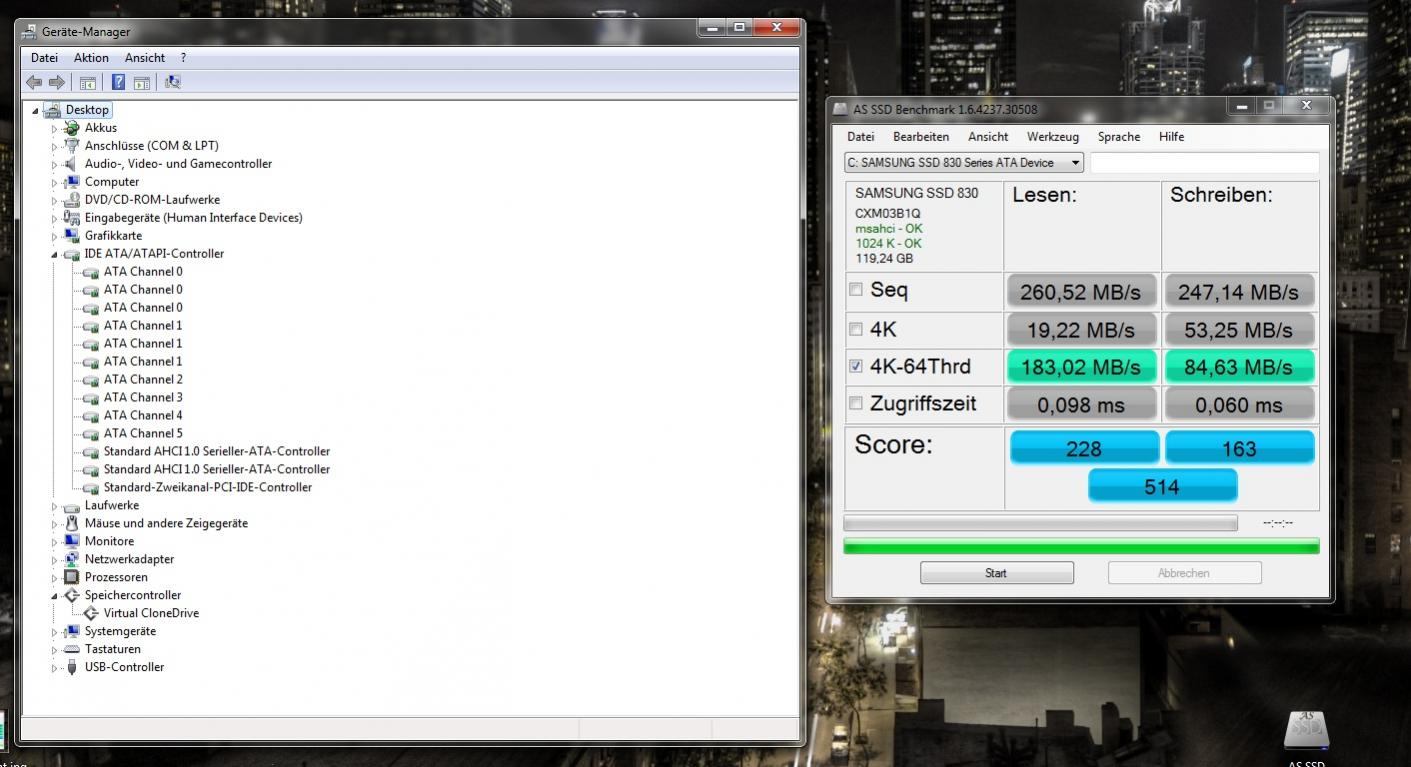The height and width of the screenshot is (767, 1411).
Task: Click the msahci - OK status text
Action: pyautogui.click(x=889, y=228)
